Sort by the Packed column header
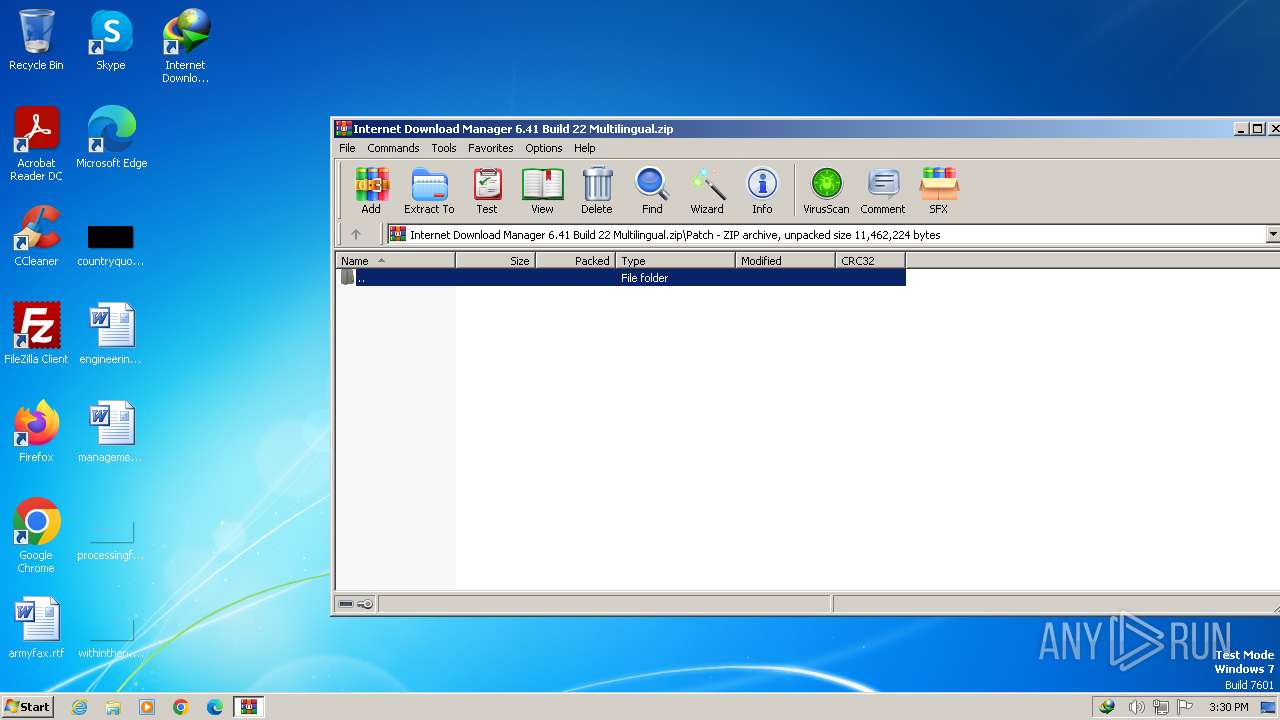Screen dimensions: 1280x720 coord(575,261)
